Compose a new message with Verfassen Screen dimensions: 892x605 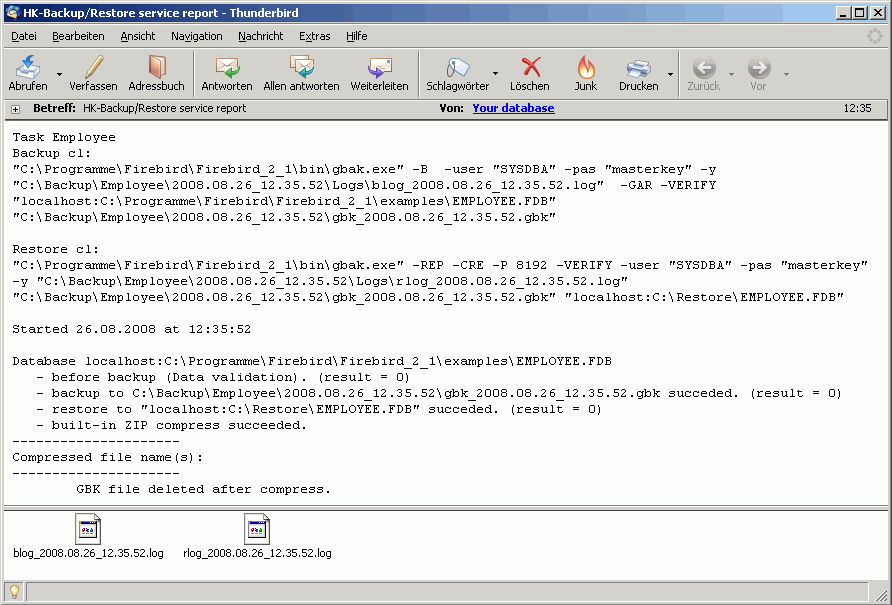point(93,73)
